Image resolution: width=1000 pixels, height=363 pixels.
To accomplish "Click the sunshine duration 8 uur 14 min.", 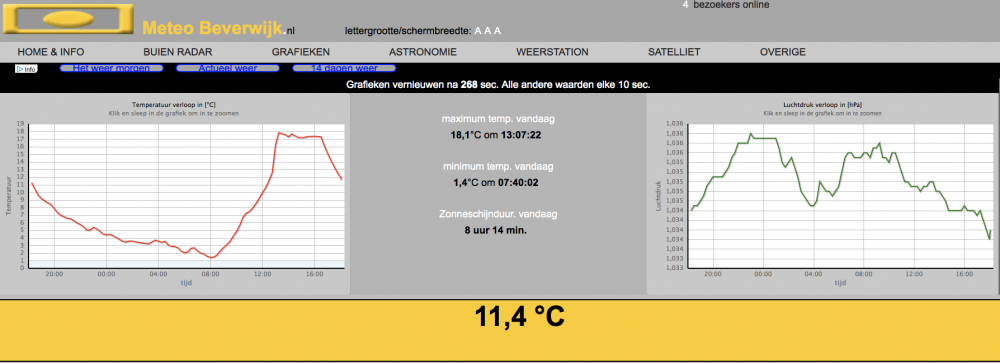I will pos(496,230).
